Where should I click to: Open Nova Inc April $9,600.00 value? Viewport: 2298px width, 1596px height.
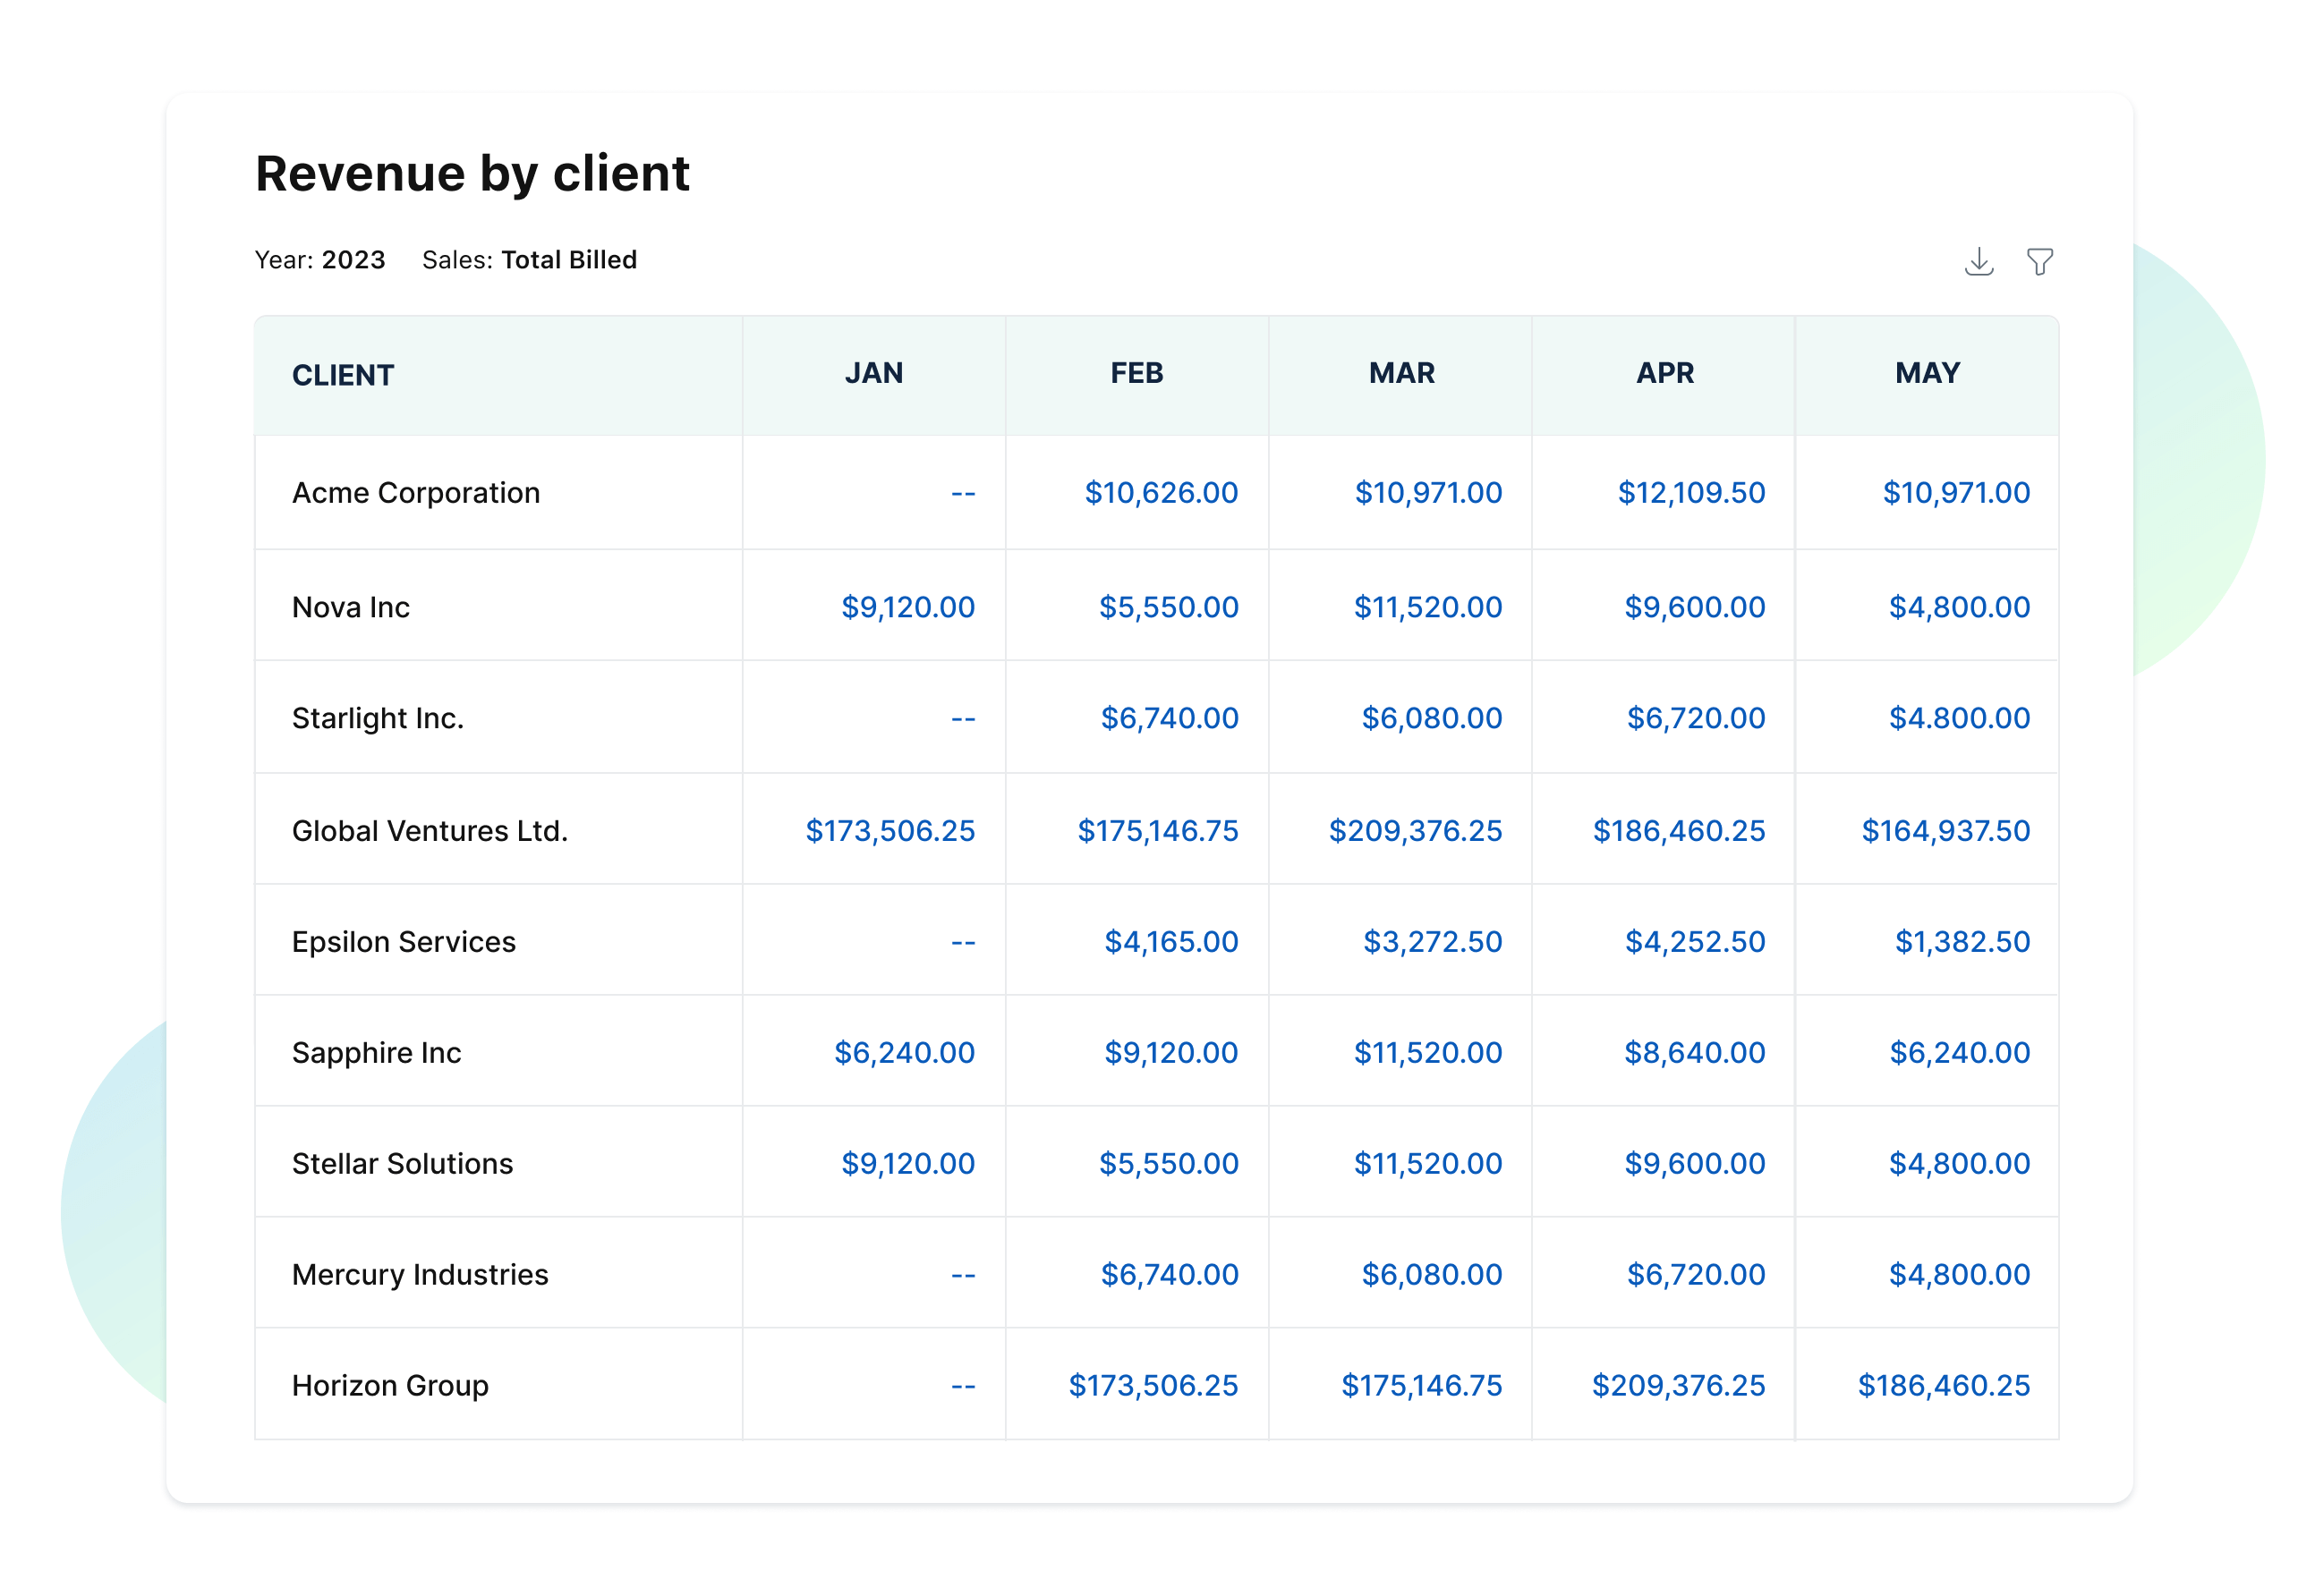1694,607
